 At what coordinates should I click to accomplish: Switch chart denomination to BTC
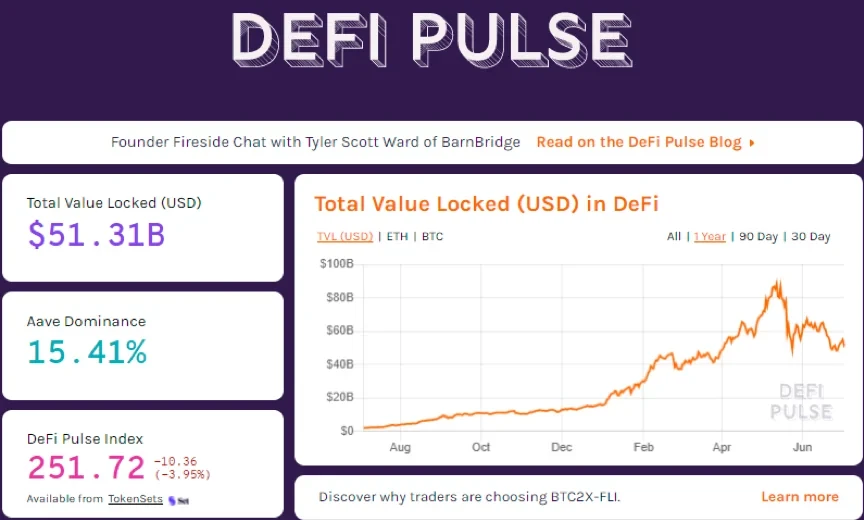[432, 237]
